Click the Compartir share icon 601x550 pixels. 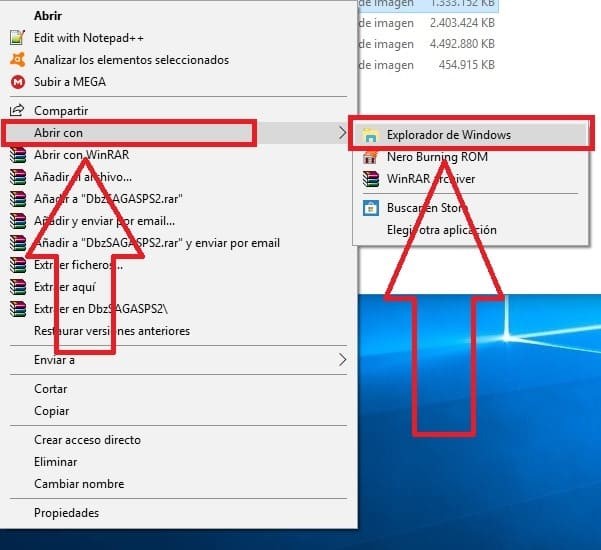[17, 111]
